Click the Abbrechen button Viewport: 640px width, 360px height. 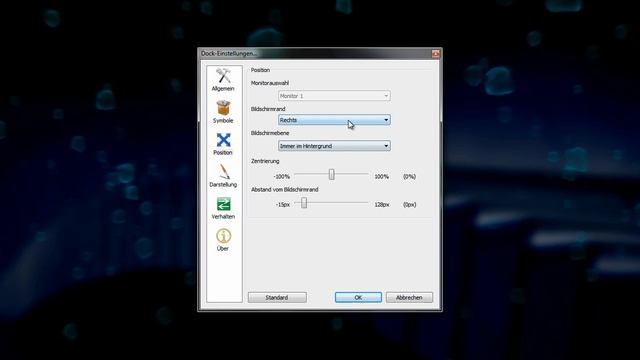409,298
